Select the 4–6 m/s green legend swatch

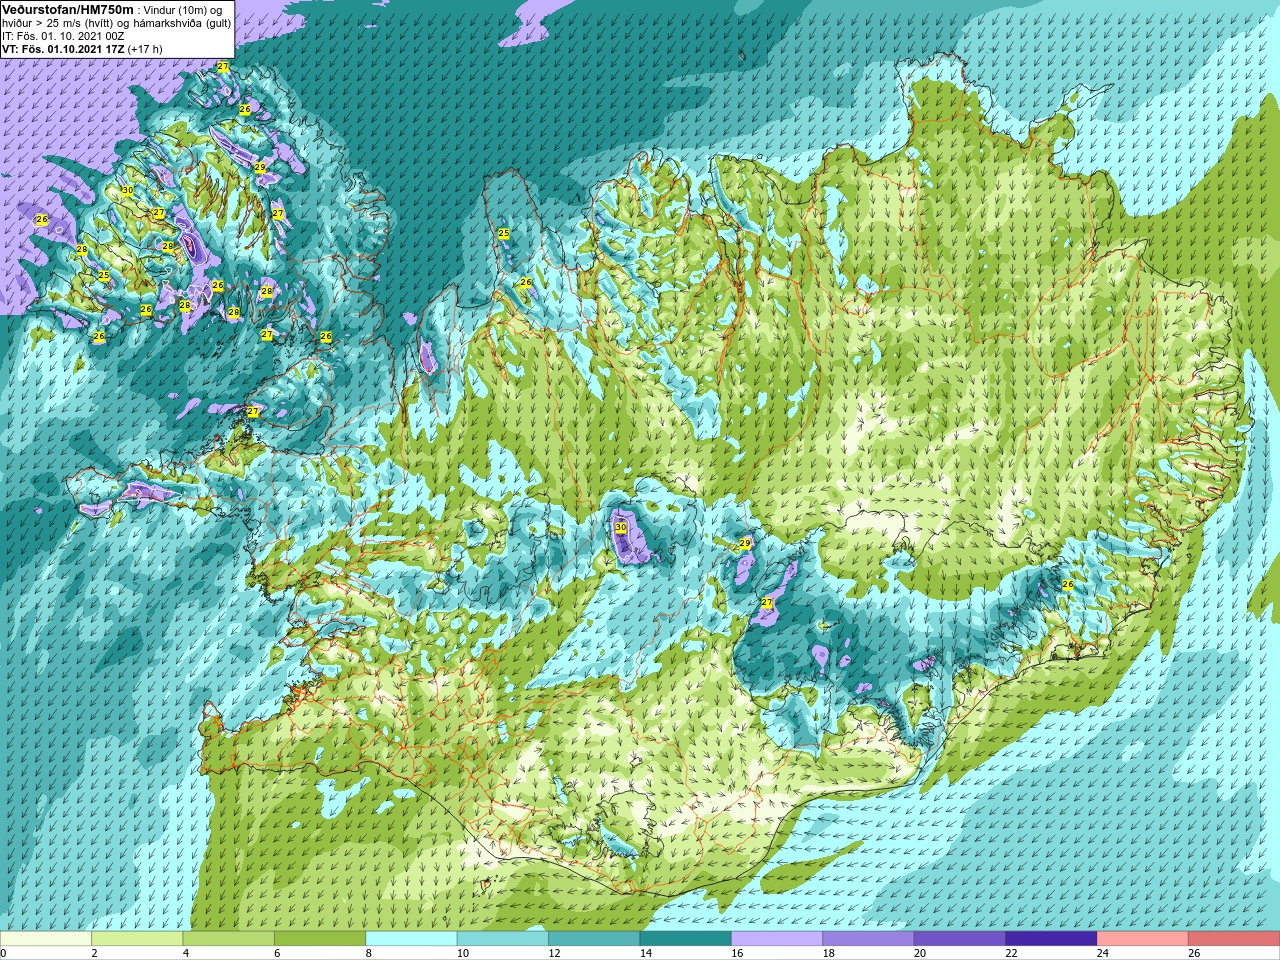(x=228, y=939)
